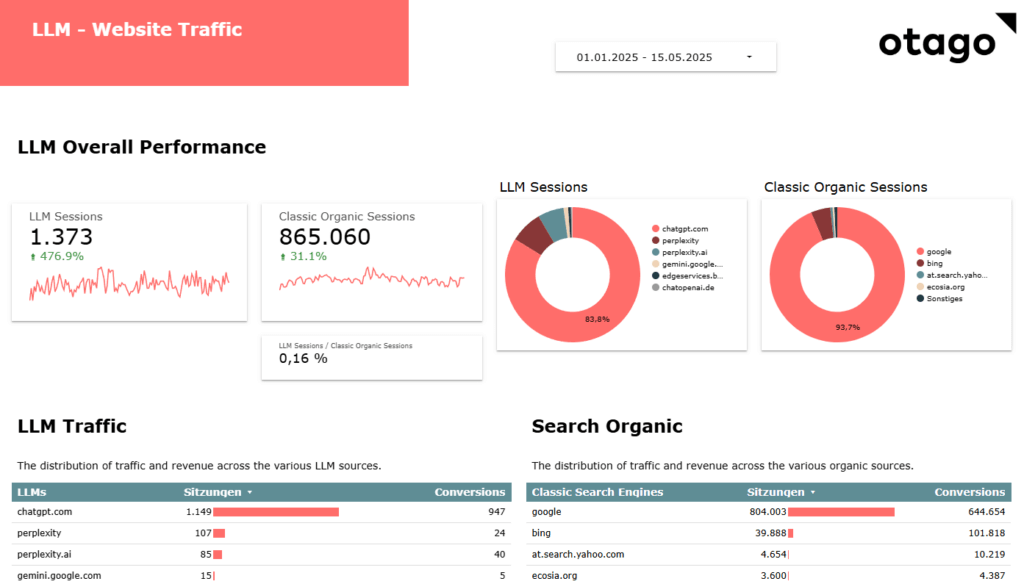Select the chatgpt.com legend color dot
The width and height of the screenshot is (1024, 584).
[655, 229]
